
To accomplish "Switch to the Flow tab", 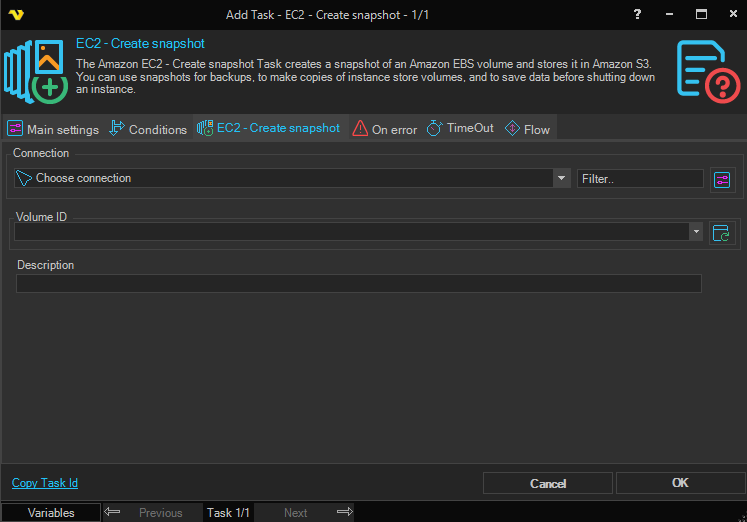I will (x=527, y=129).
